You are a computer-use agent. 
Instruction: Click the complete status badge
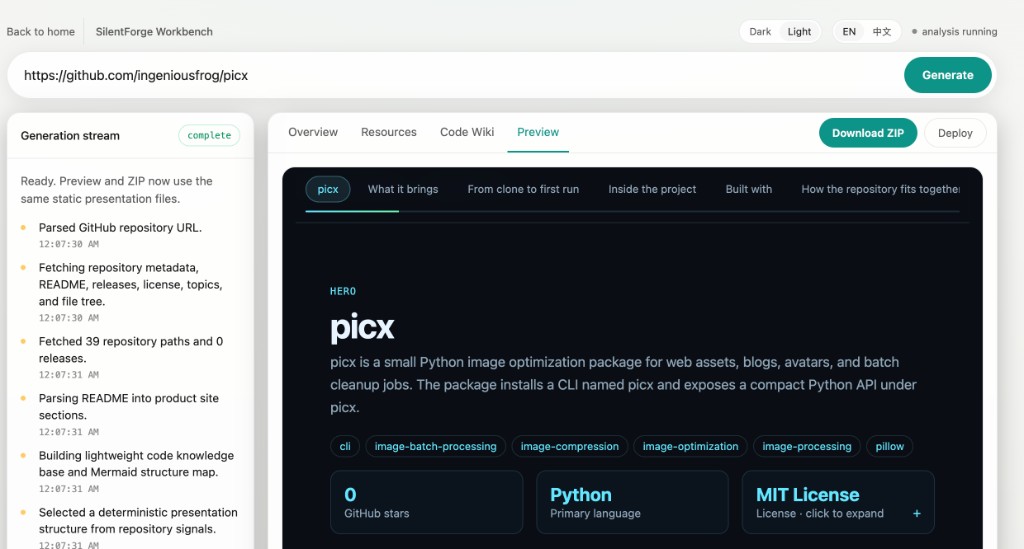coord(209,135)
